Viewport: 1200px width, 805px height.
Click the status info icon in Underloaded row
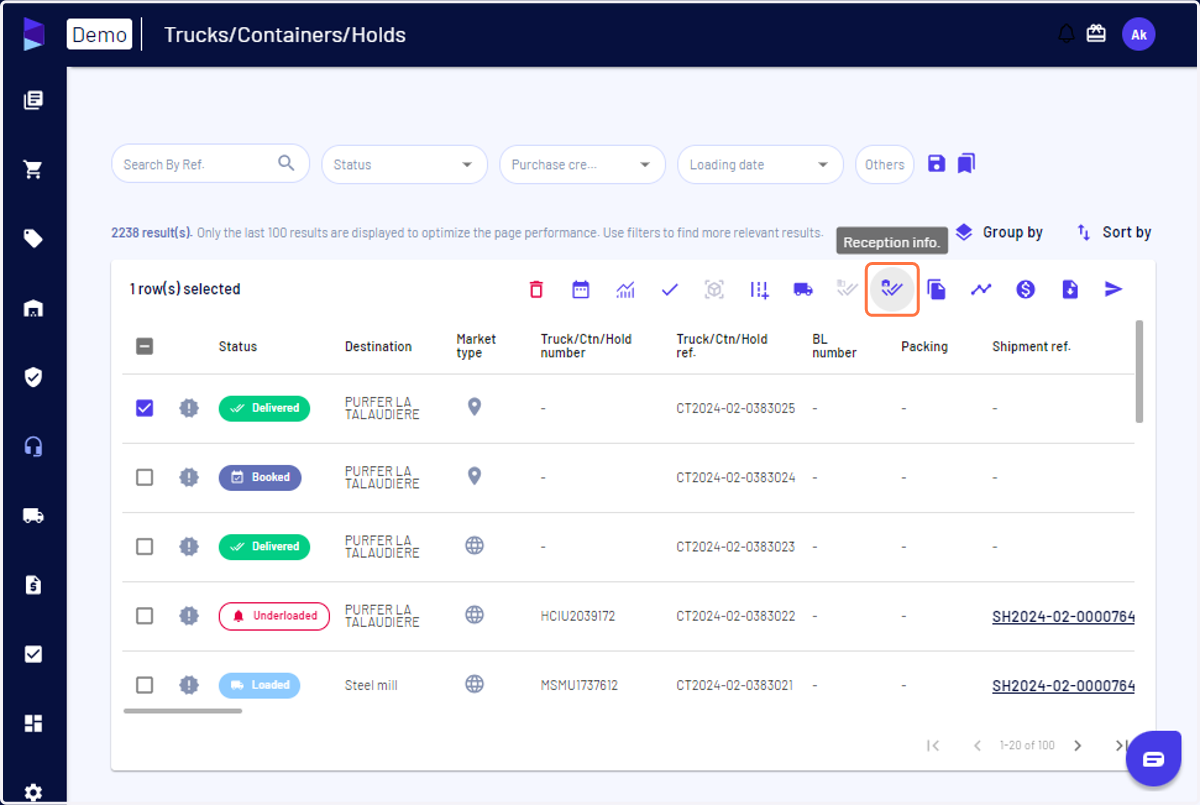189,616
